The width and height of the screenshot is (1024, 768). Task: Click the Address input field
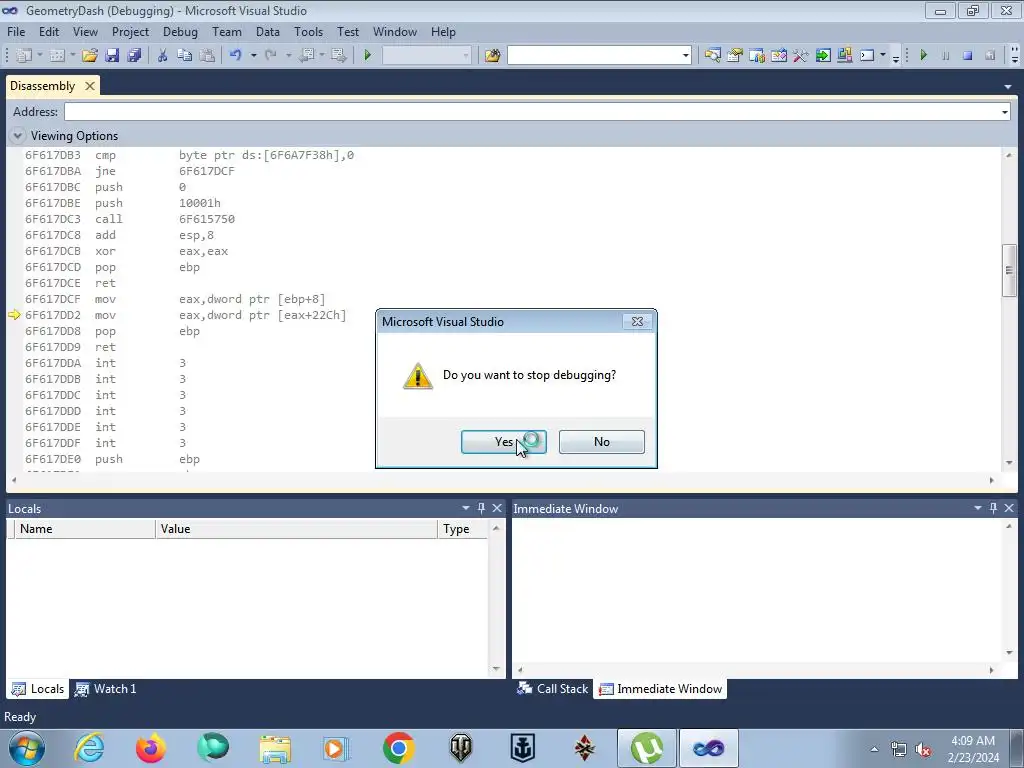531,112
